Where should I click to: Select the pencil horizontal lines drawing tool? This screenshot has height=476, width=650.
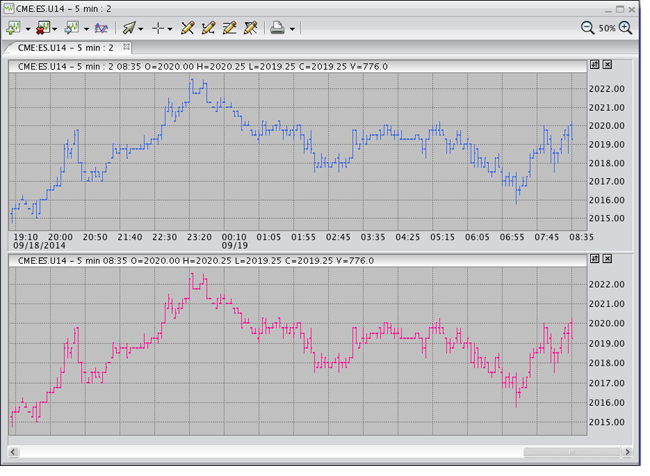[229, 28]
